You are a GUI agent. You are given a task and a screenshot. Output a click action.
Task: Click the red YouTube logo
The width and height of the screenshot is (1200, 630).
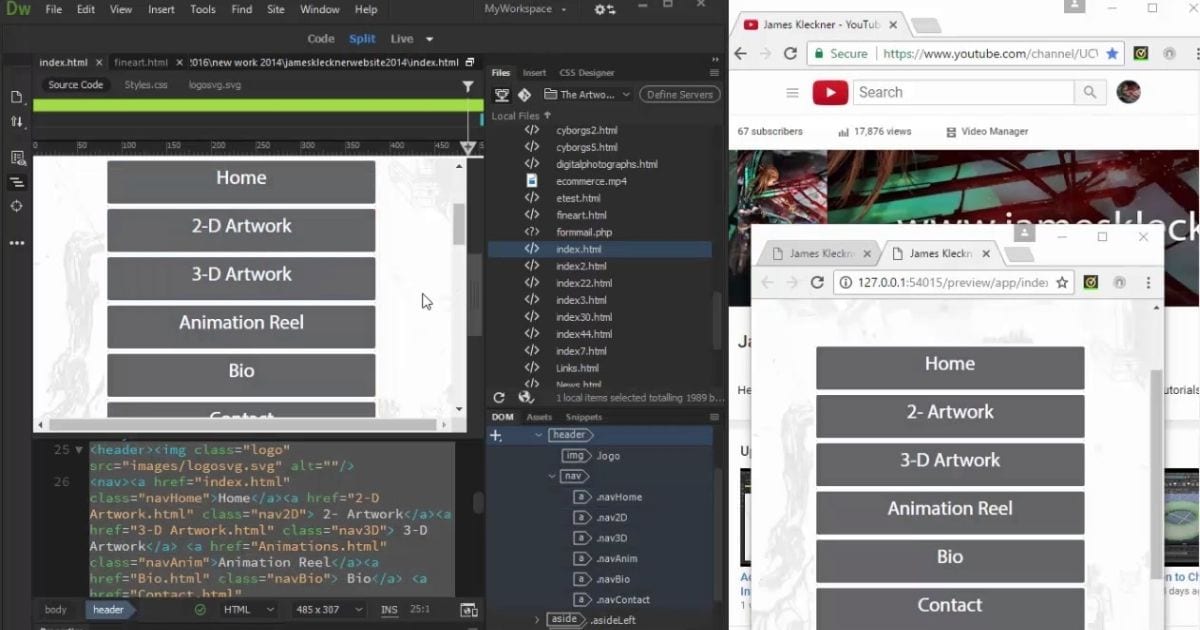coord(830,93)
